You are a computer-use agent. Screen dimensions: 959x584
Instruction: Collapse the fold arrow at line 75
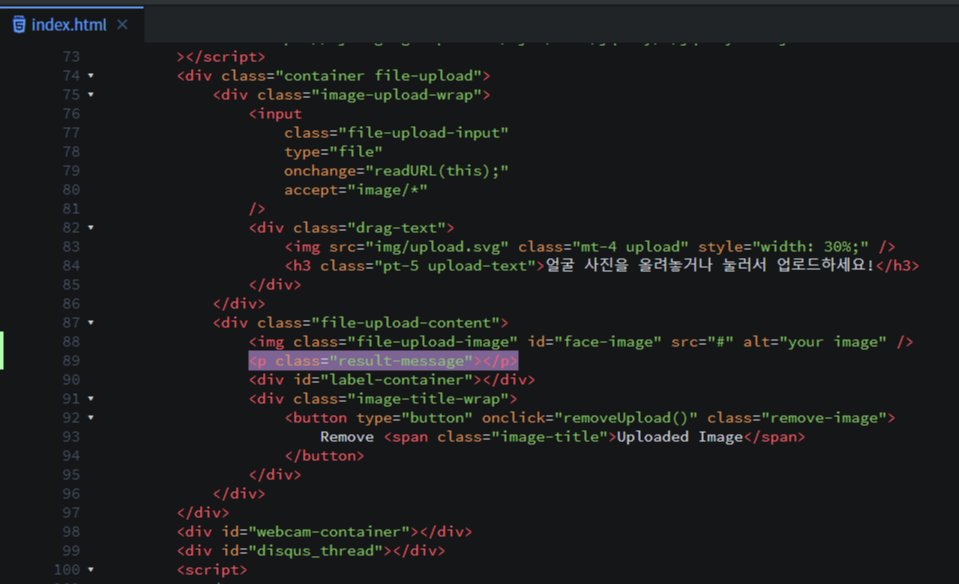click(x=91, y=95)
